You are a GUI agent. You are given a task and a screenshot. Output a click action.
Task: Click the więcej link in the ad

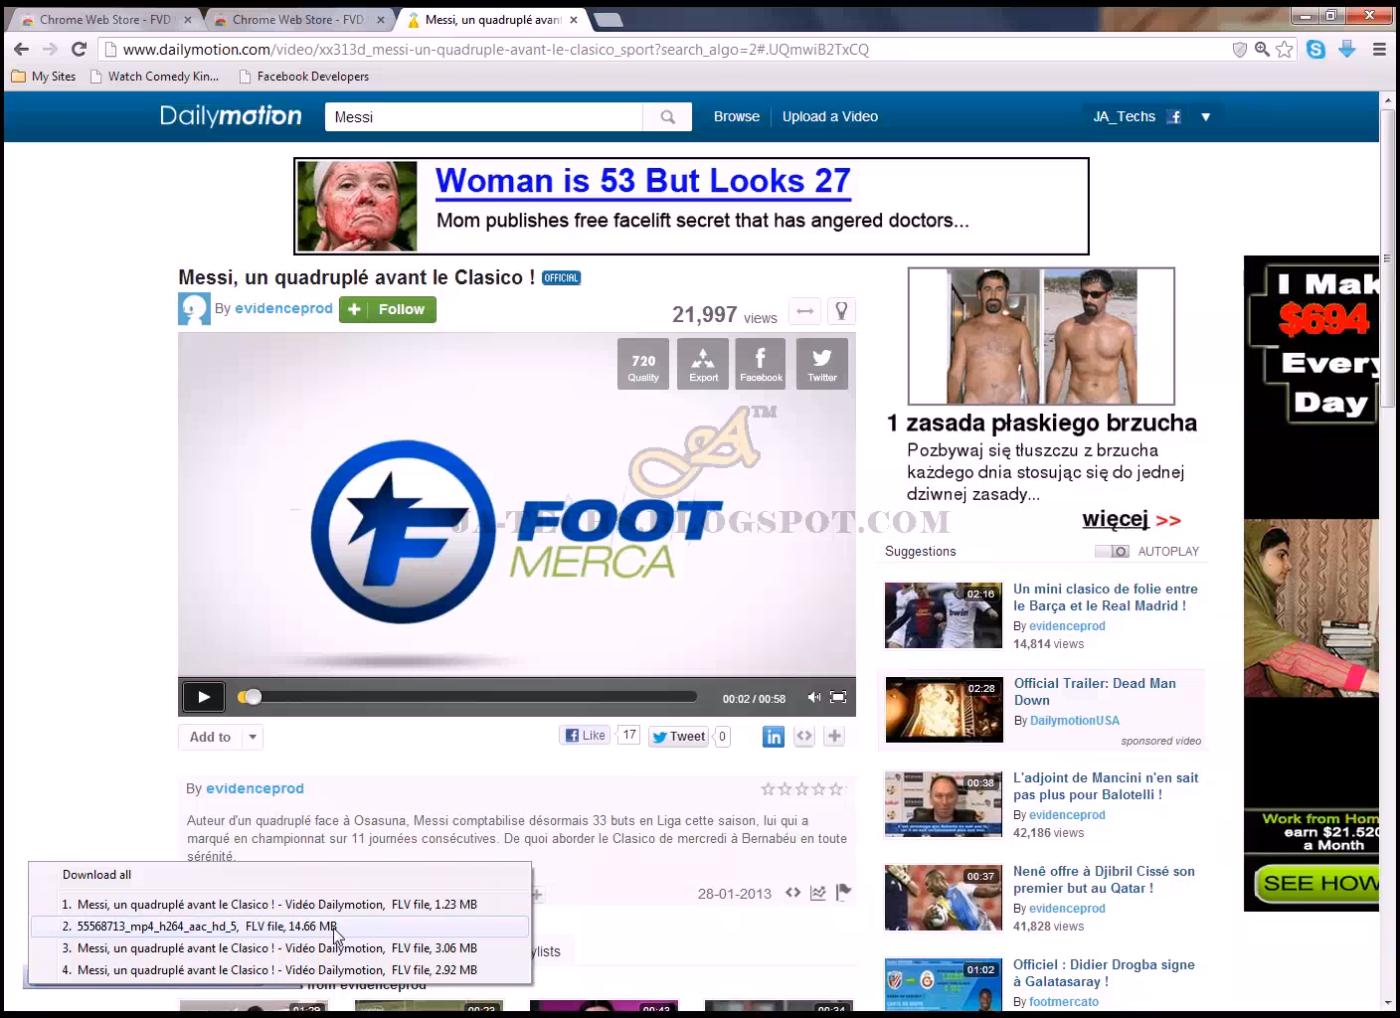pyautogui.click(x=1115, y=519)
